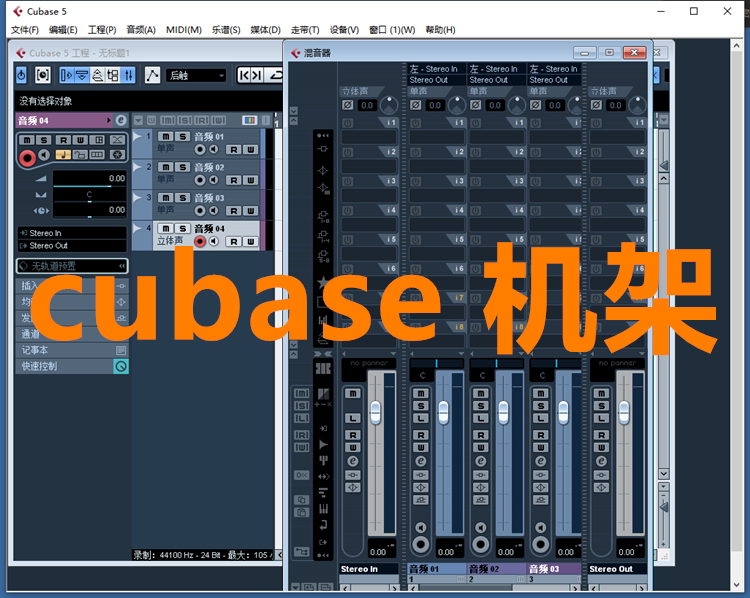This screenshot has height=598, width=750.
Task: Mute all global mixer button
Action: tap(301, 393)
